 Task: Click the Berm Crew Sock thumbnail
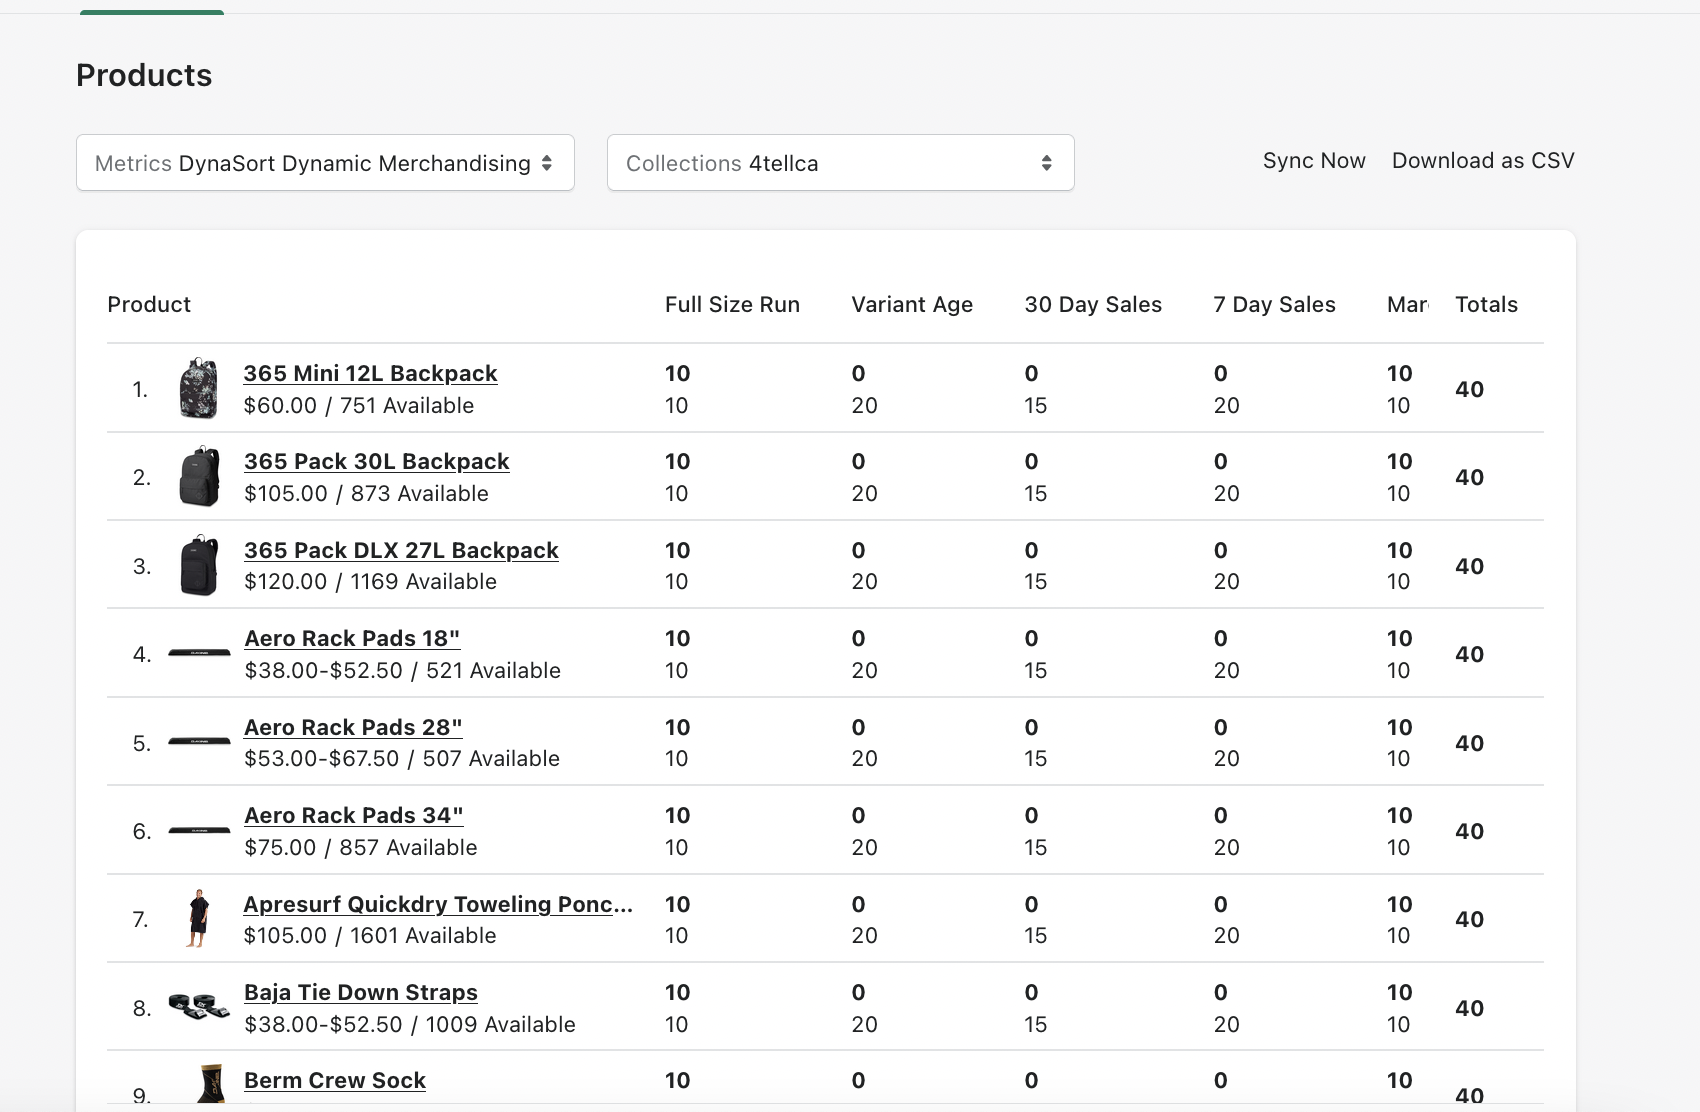[x=210, y=1084]
